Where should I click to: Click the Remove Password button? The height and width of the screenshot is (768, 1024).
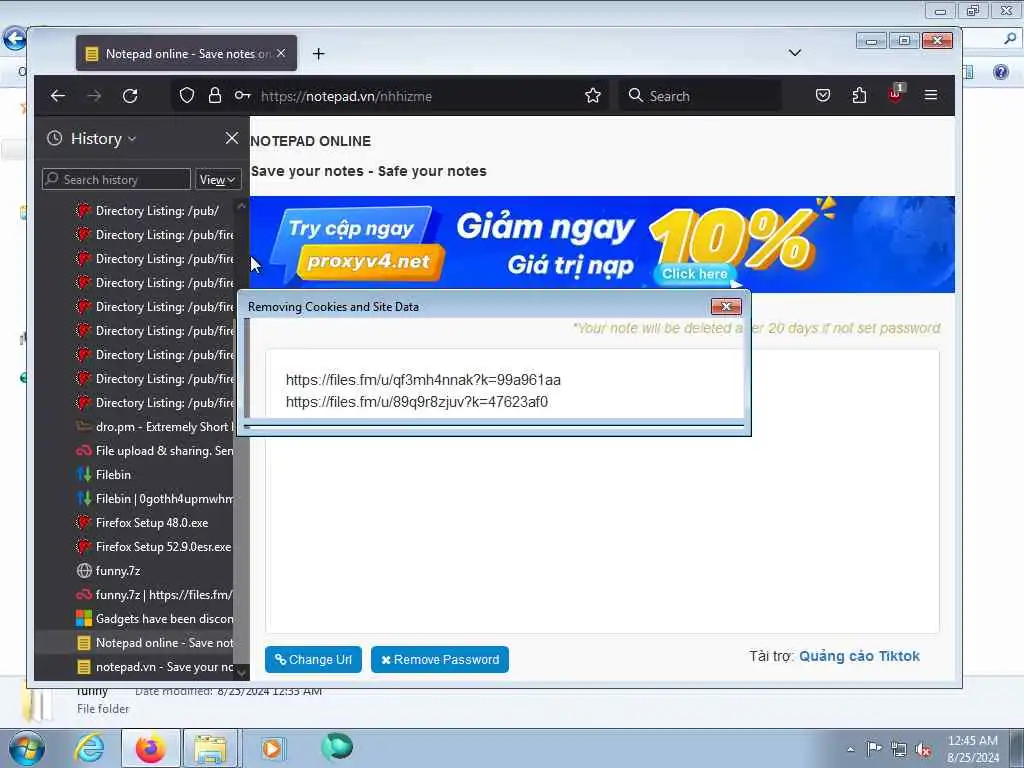pyautogui.click(x=440, y=660)
